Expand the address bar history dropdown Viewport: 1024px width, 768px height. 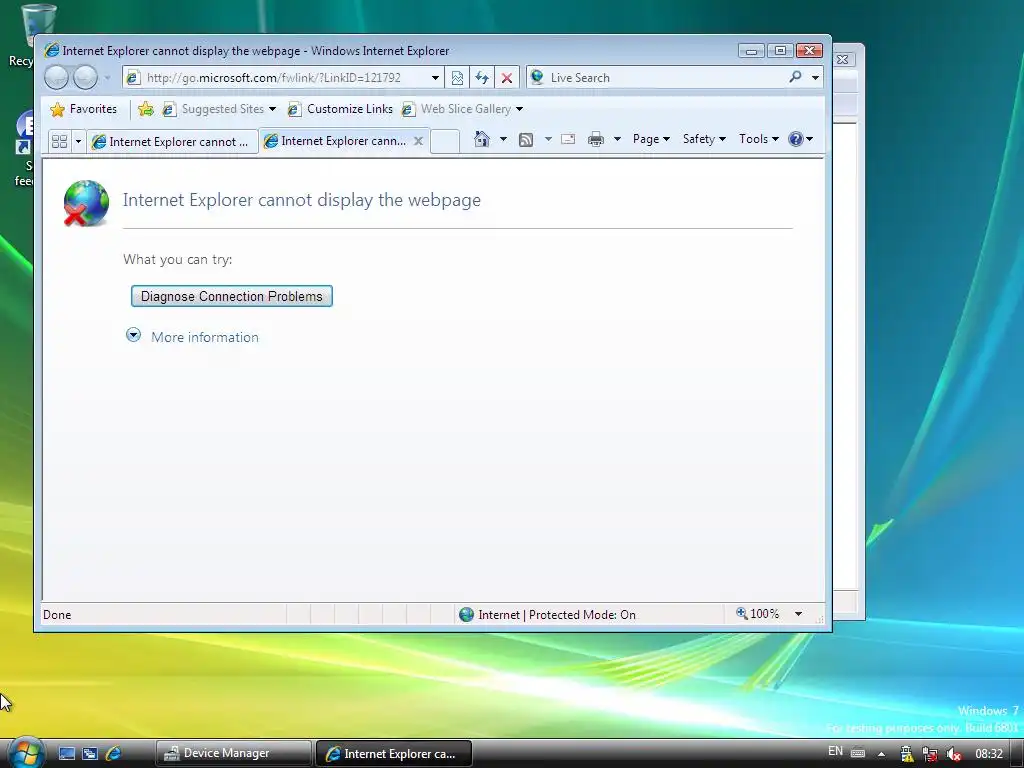pyautogui.click(x=435, y=78)
